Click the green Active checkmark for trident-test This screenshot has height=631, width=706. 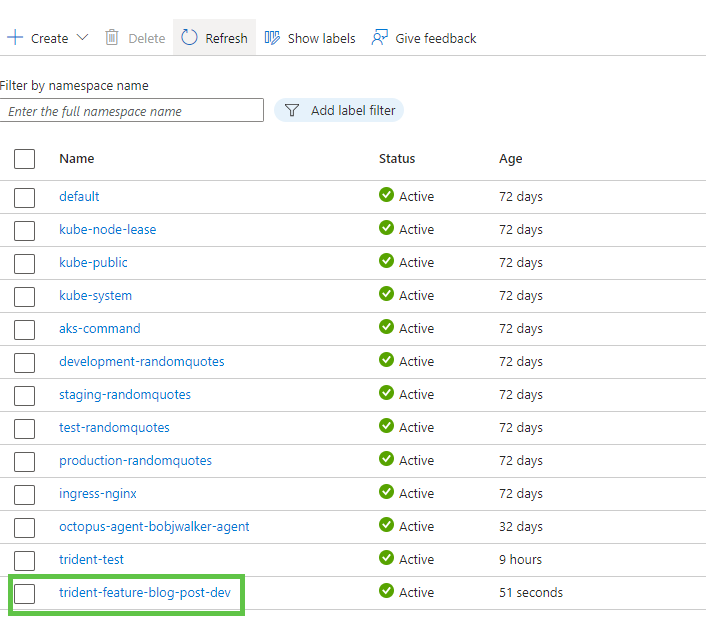click(x=386, y=558)
